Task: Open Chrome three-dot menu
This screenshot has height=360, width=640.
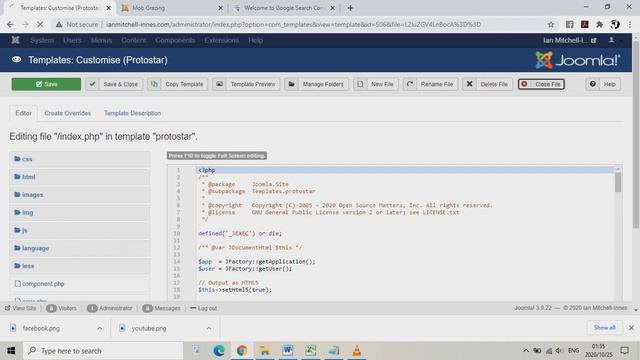Action: 630,24
